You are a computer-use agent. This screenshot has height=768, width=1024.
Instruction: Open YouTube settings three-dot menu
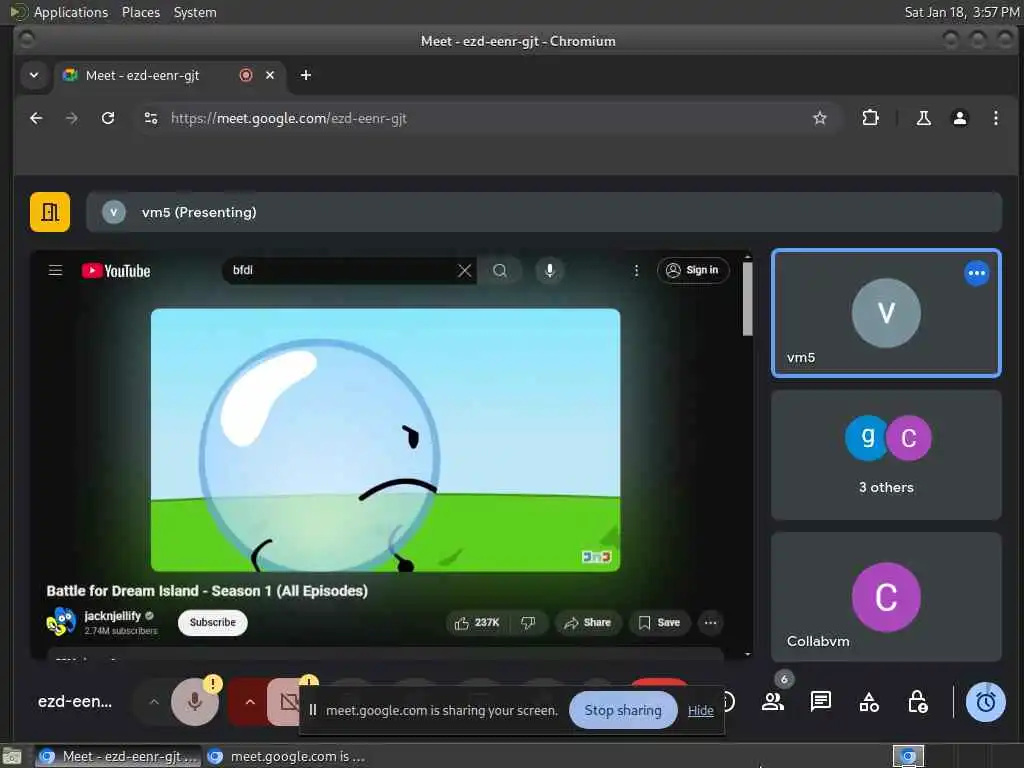point(636,270)
